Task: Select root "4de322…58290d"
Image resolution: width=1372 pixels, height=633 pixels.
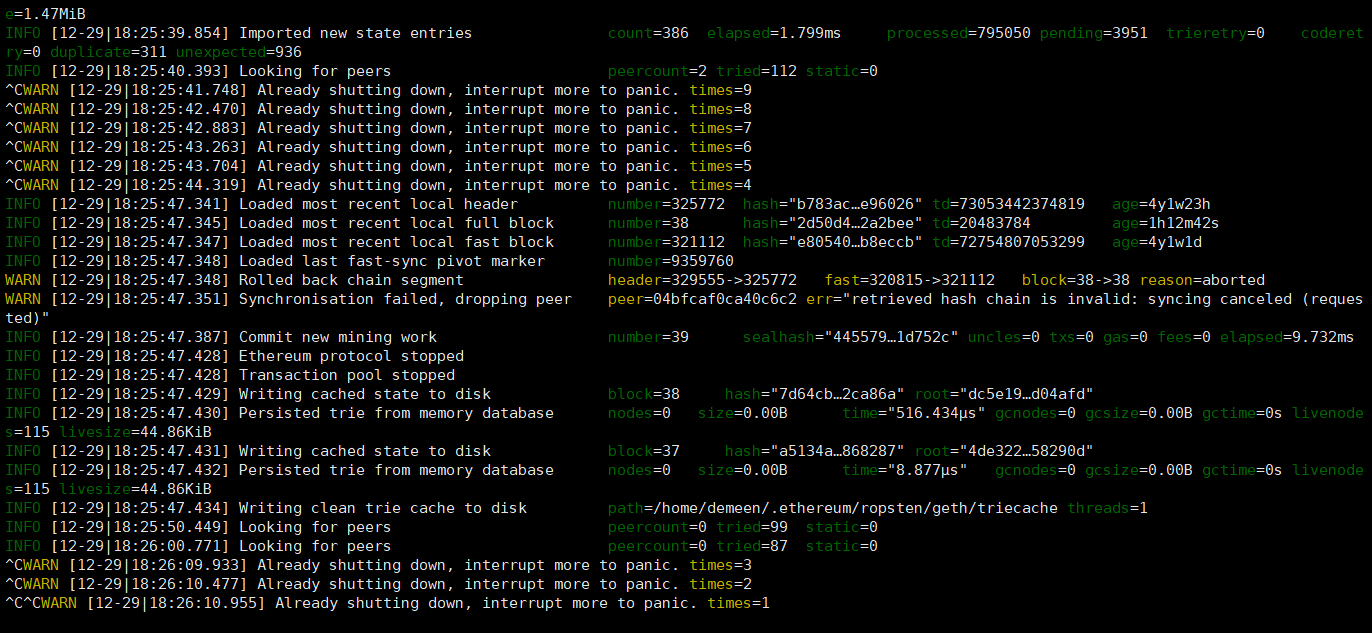Action: 1004,451
